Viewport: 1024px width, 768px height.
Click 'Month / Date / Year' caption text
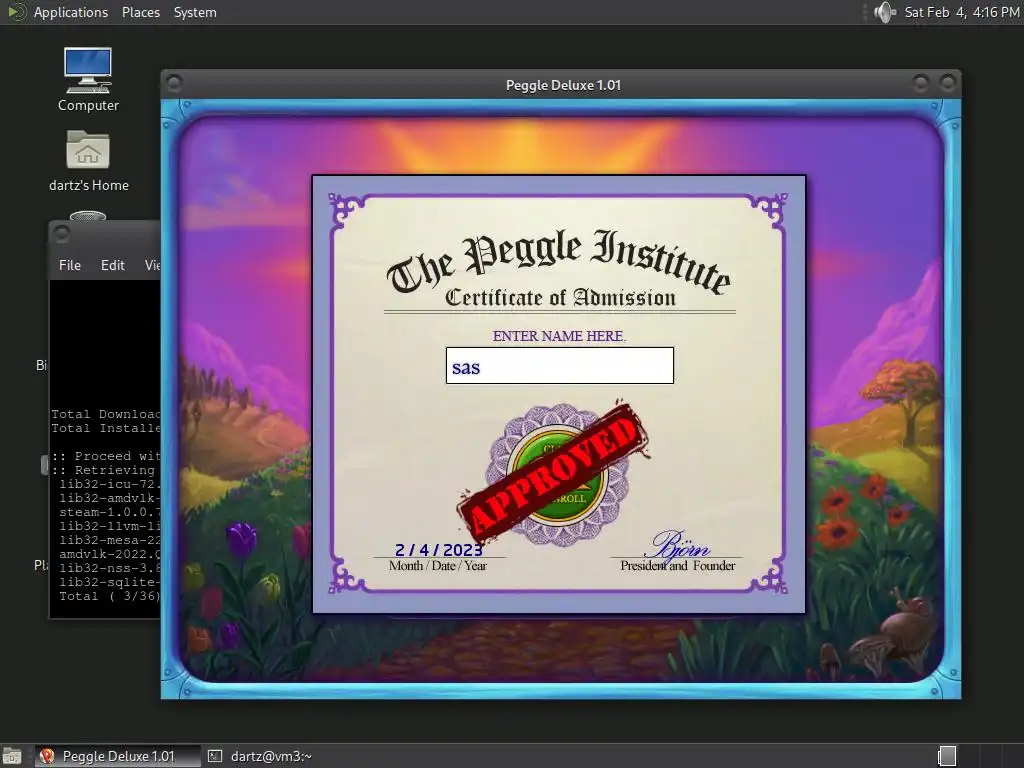(438, 566)
